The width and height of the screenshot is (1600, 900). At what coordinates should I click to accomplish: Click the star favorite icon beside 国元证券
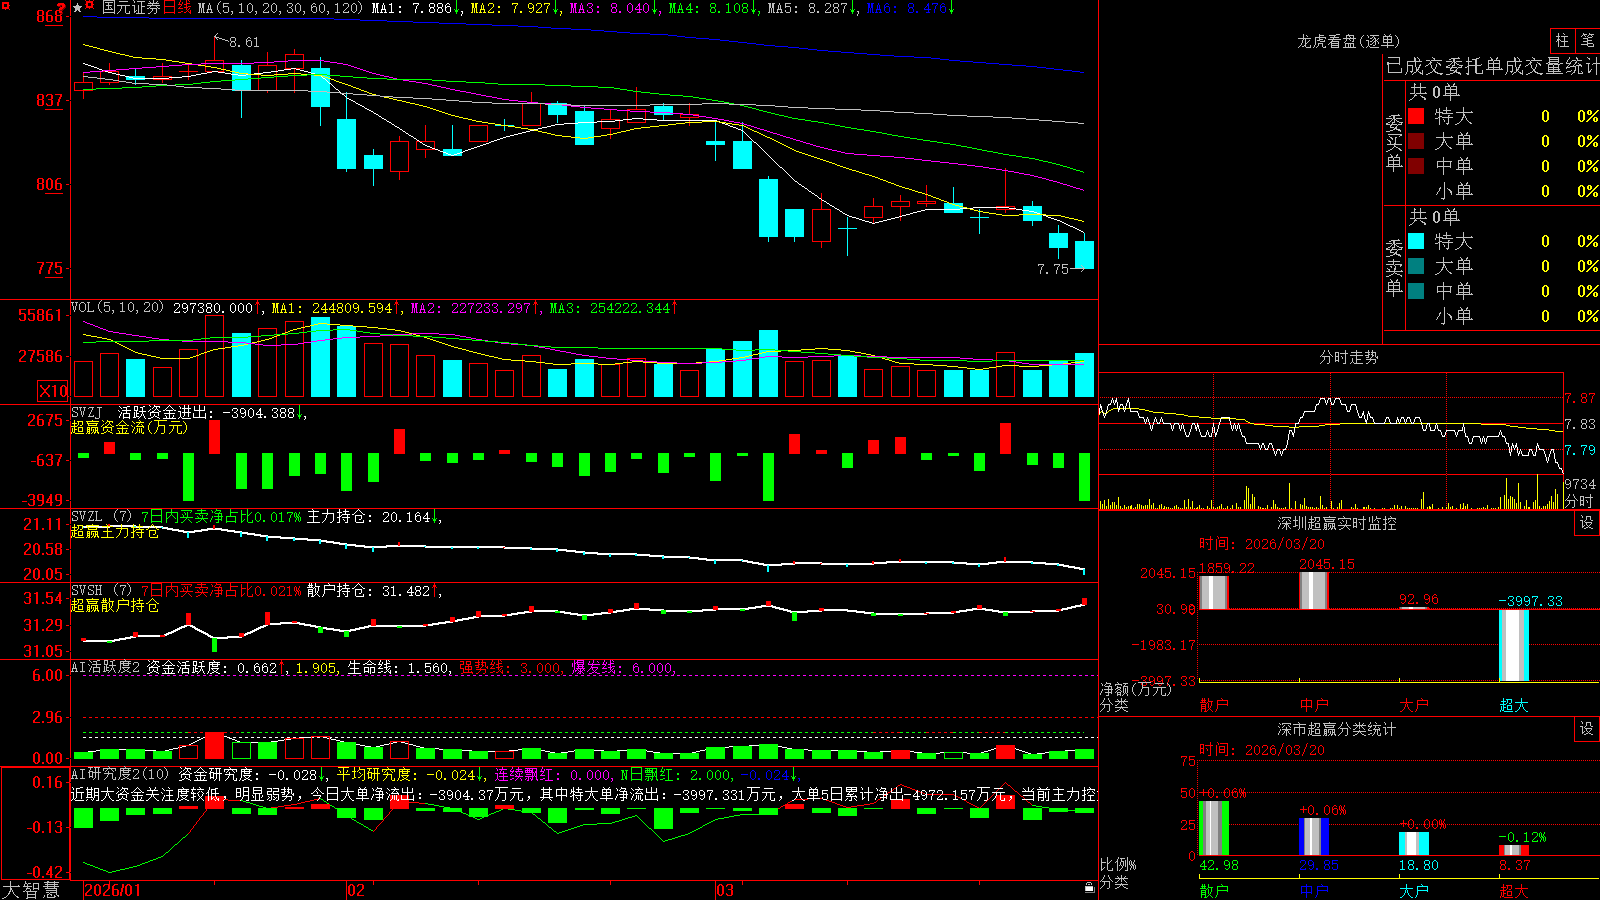(x=78, y=7)
